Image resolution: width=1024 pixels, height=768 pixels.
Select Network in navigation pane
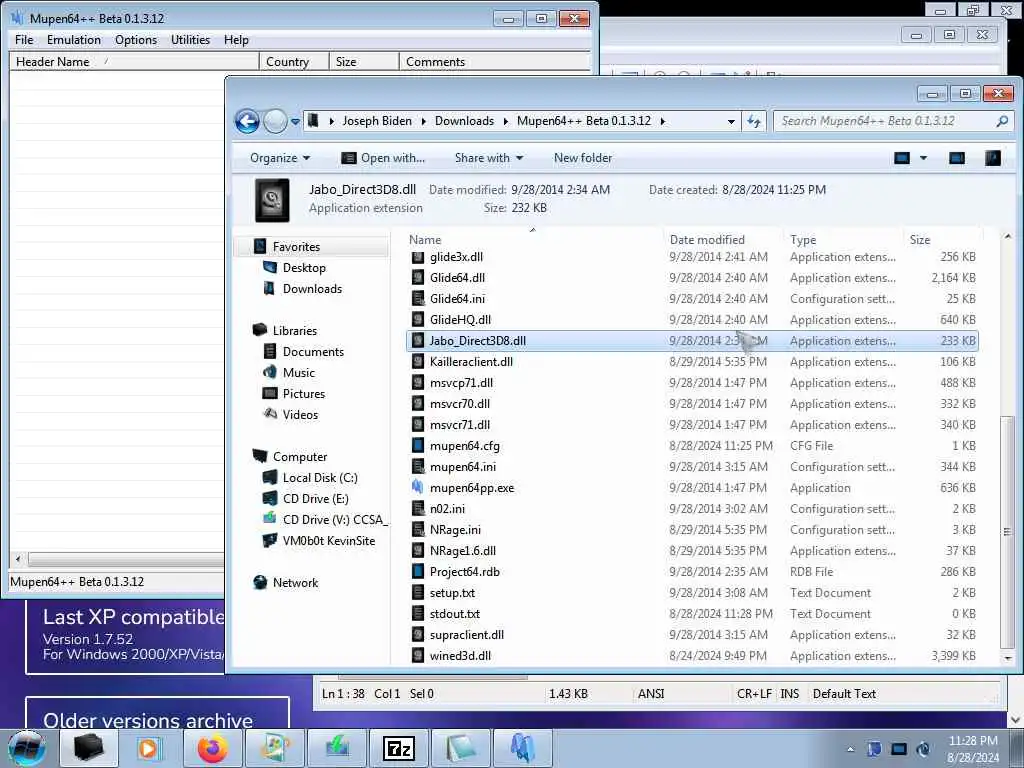295,583
